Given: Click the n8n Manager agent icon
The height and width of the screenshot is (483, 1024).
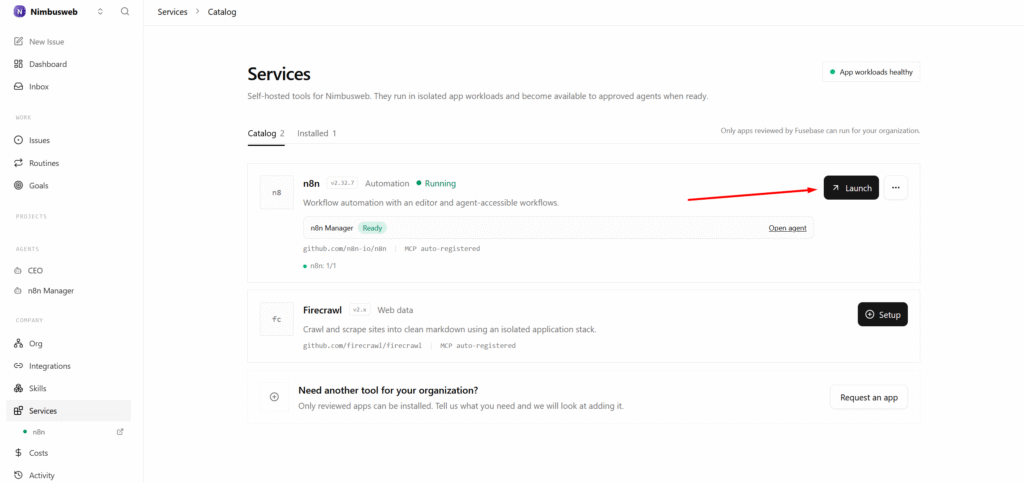Looking at the screenshot, I should tap(18, 291).
